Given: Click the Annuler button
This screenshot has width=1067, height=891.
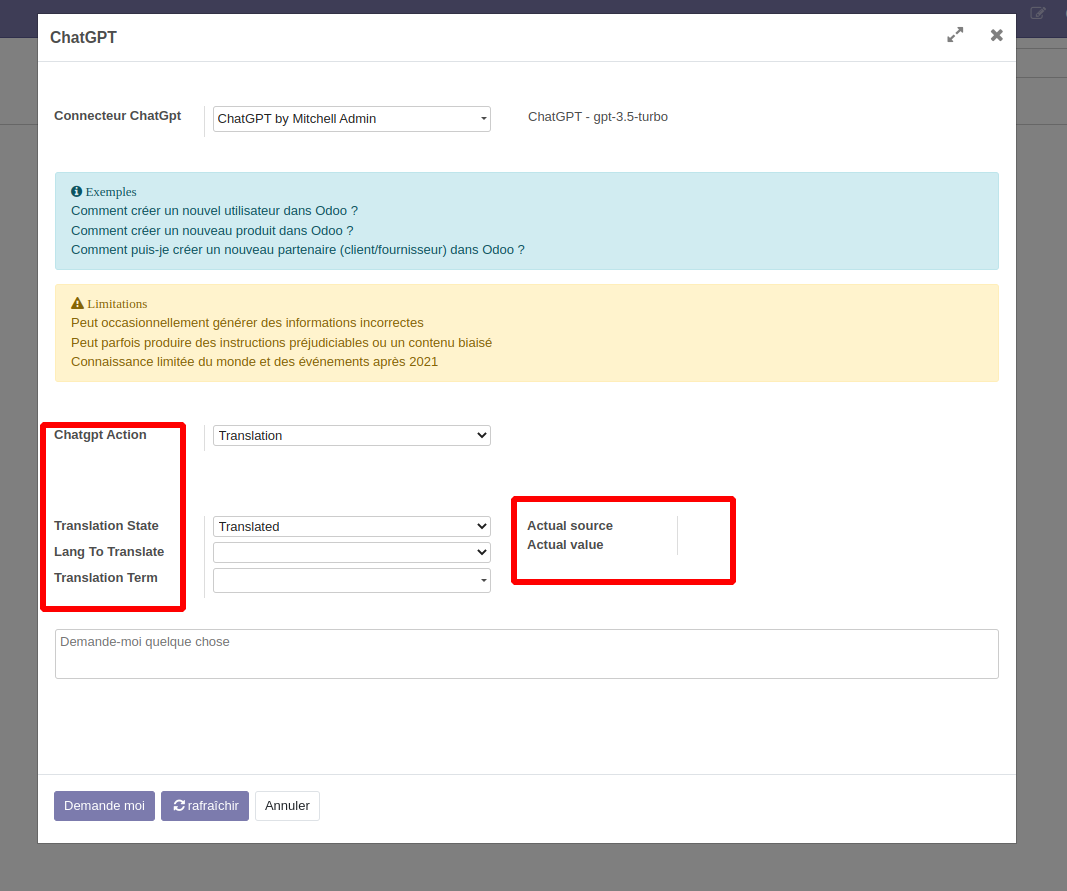Looking at the screenshot, I should click(x=287, y=806).
